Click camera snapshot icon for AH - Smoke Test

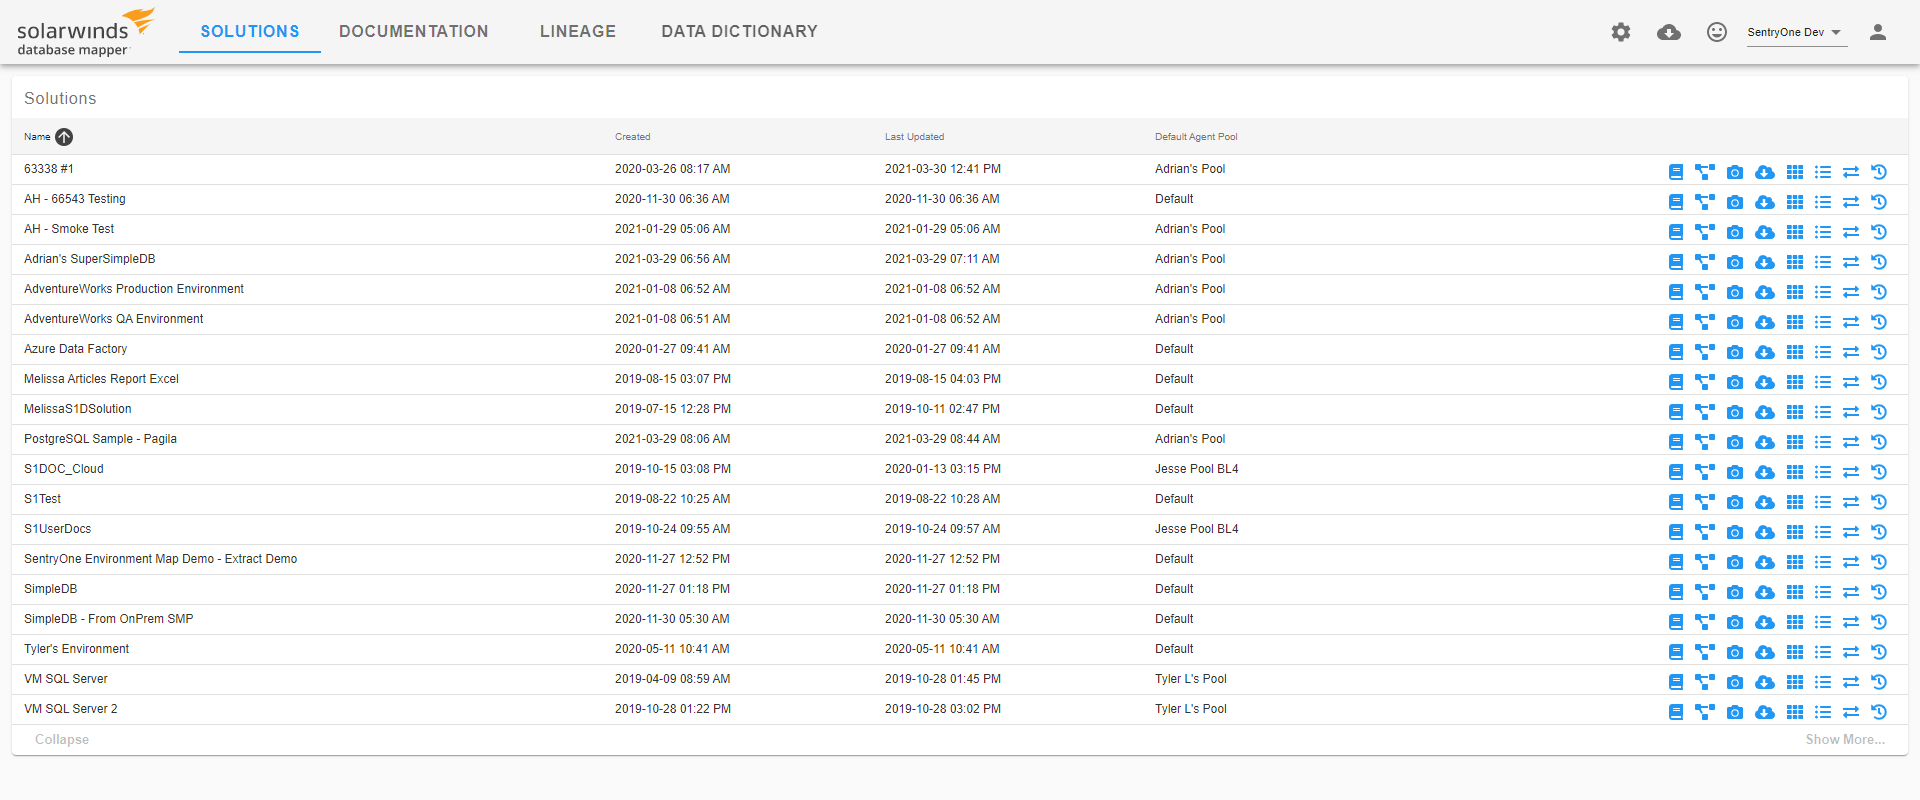[x=1735, y=232]
